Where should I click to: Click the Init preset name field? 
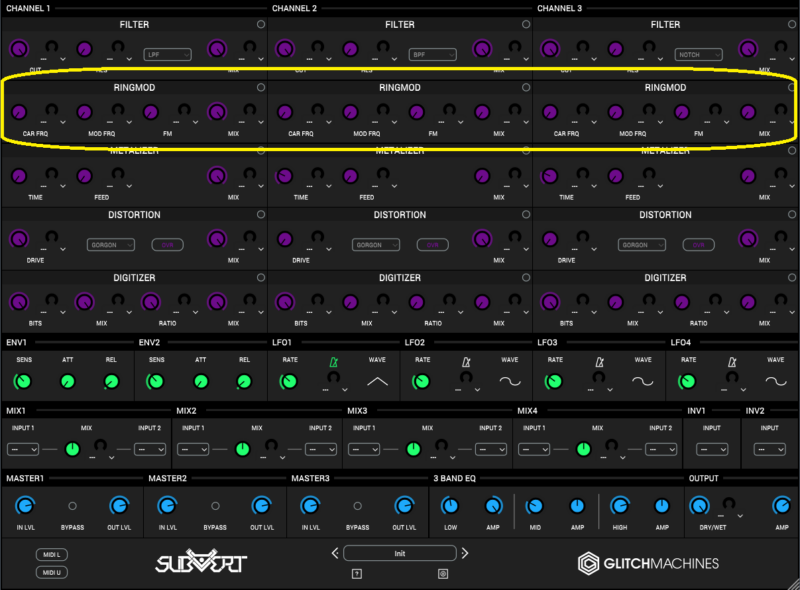[x=400, y=553]
